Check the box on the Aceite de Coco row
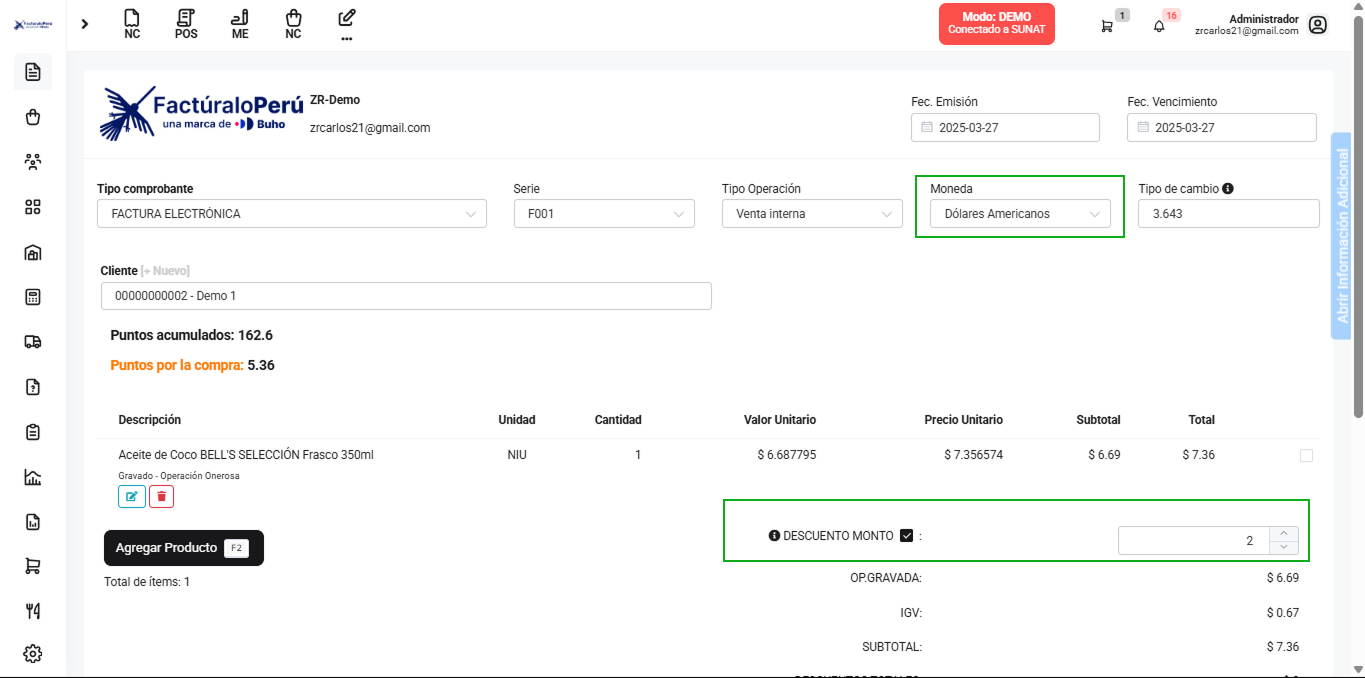 click(x=1306, y=455)
